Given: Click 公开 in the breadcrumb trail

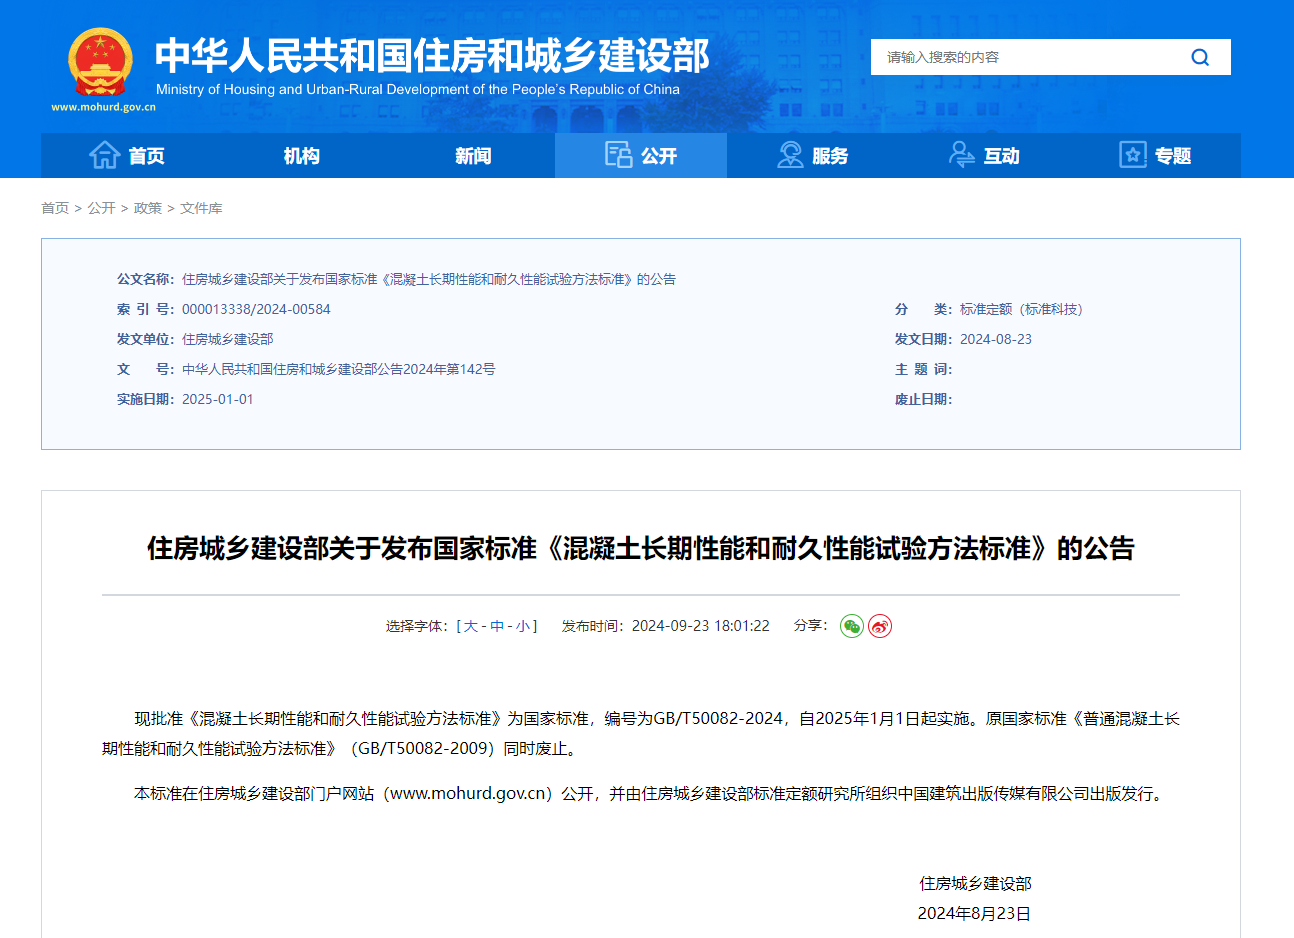Looking at the screenshot, I should 101,208.
